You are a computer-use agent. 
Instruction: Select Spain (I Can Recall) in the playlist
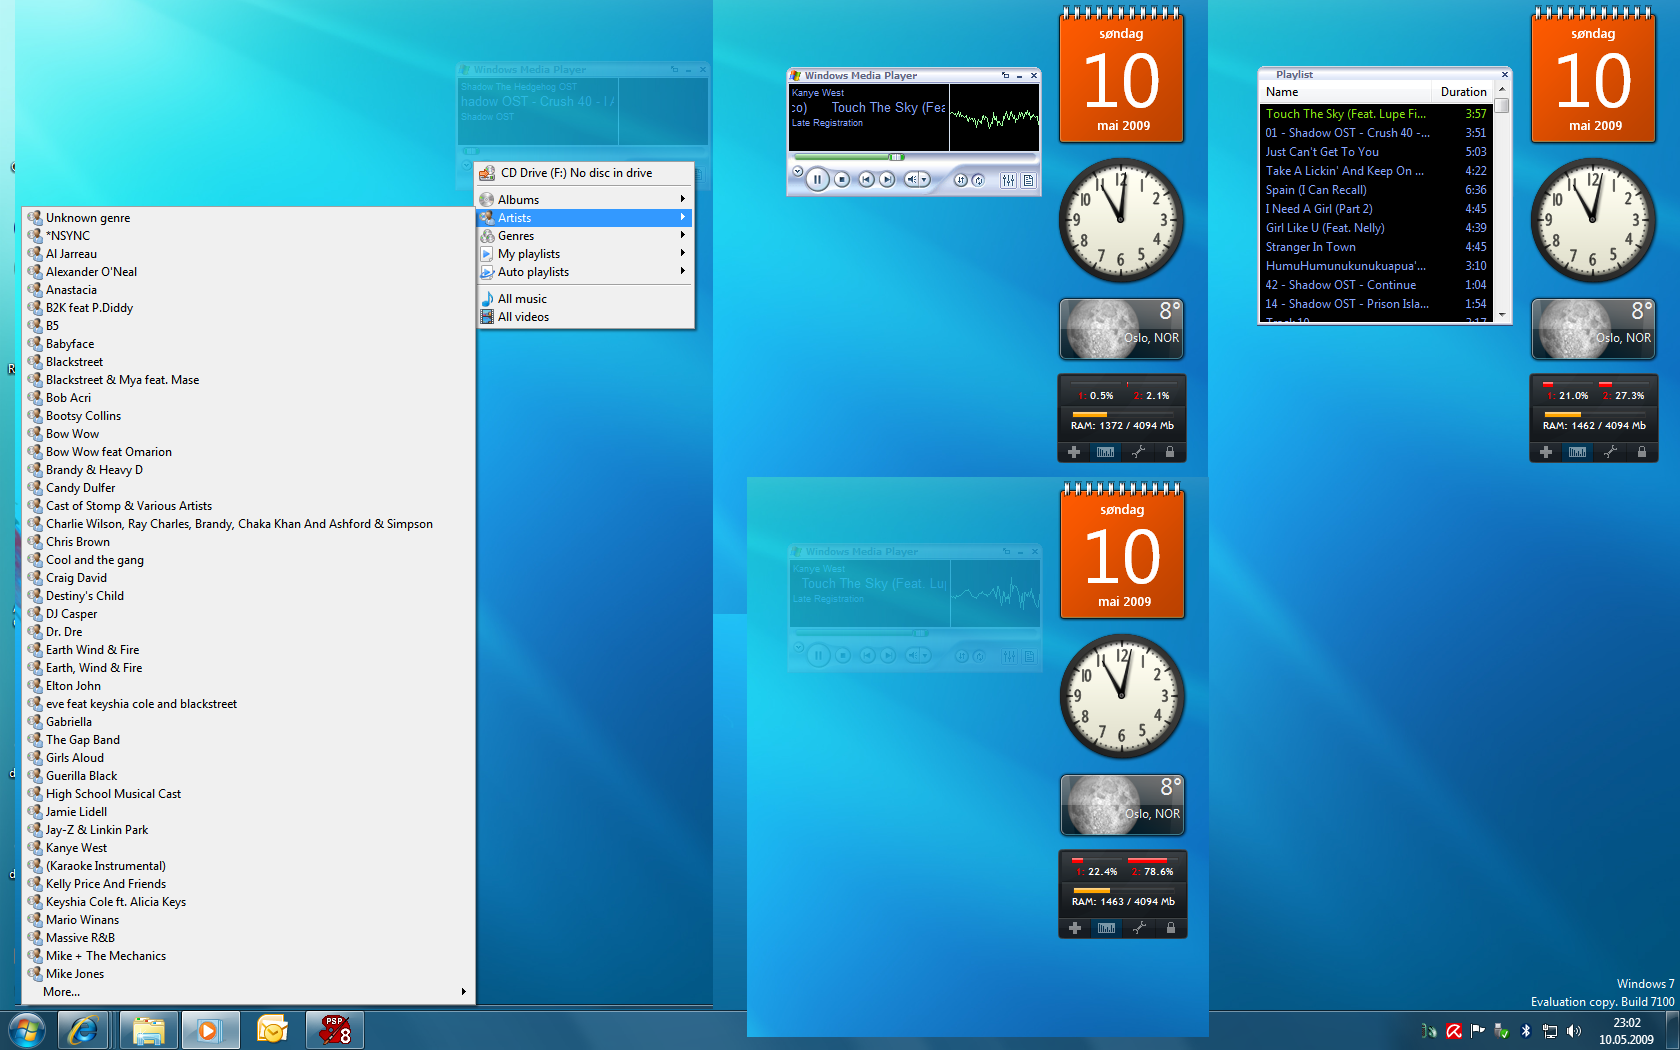click(x=1376, y=190)
